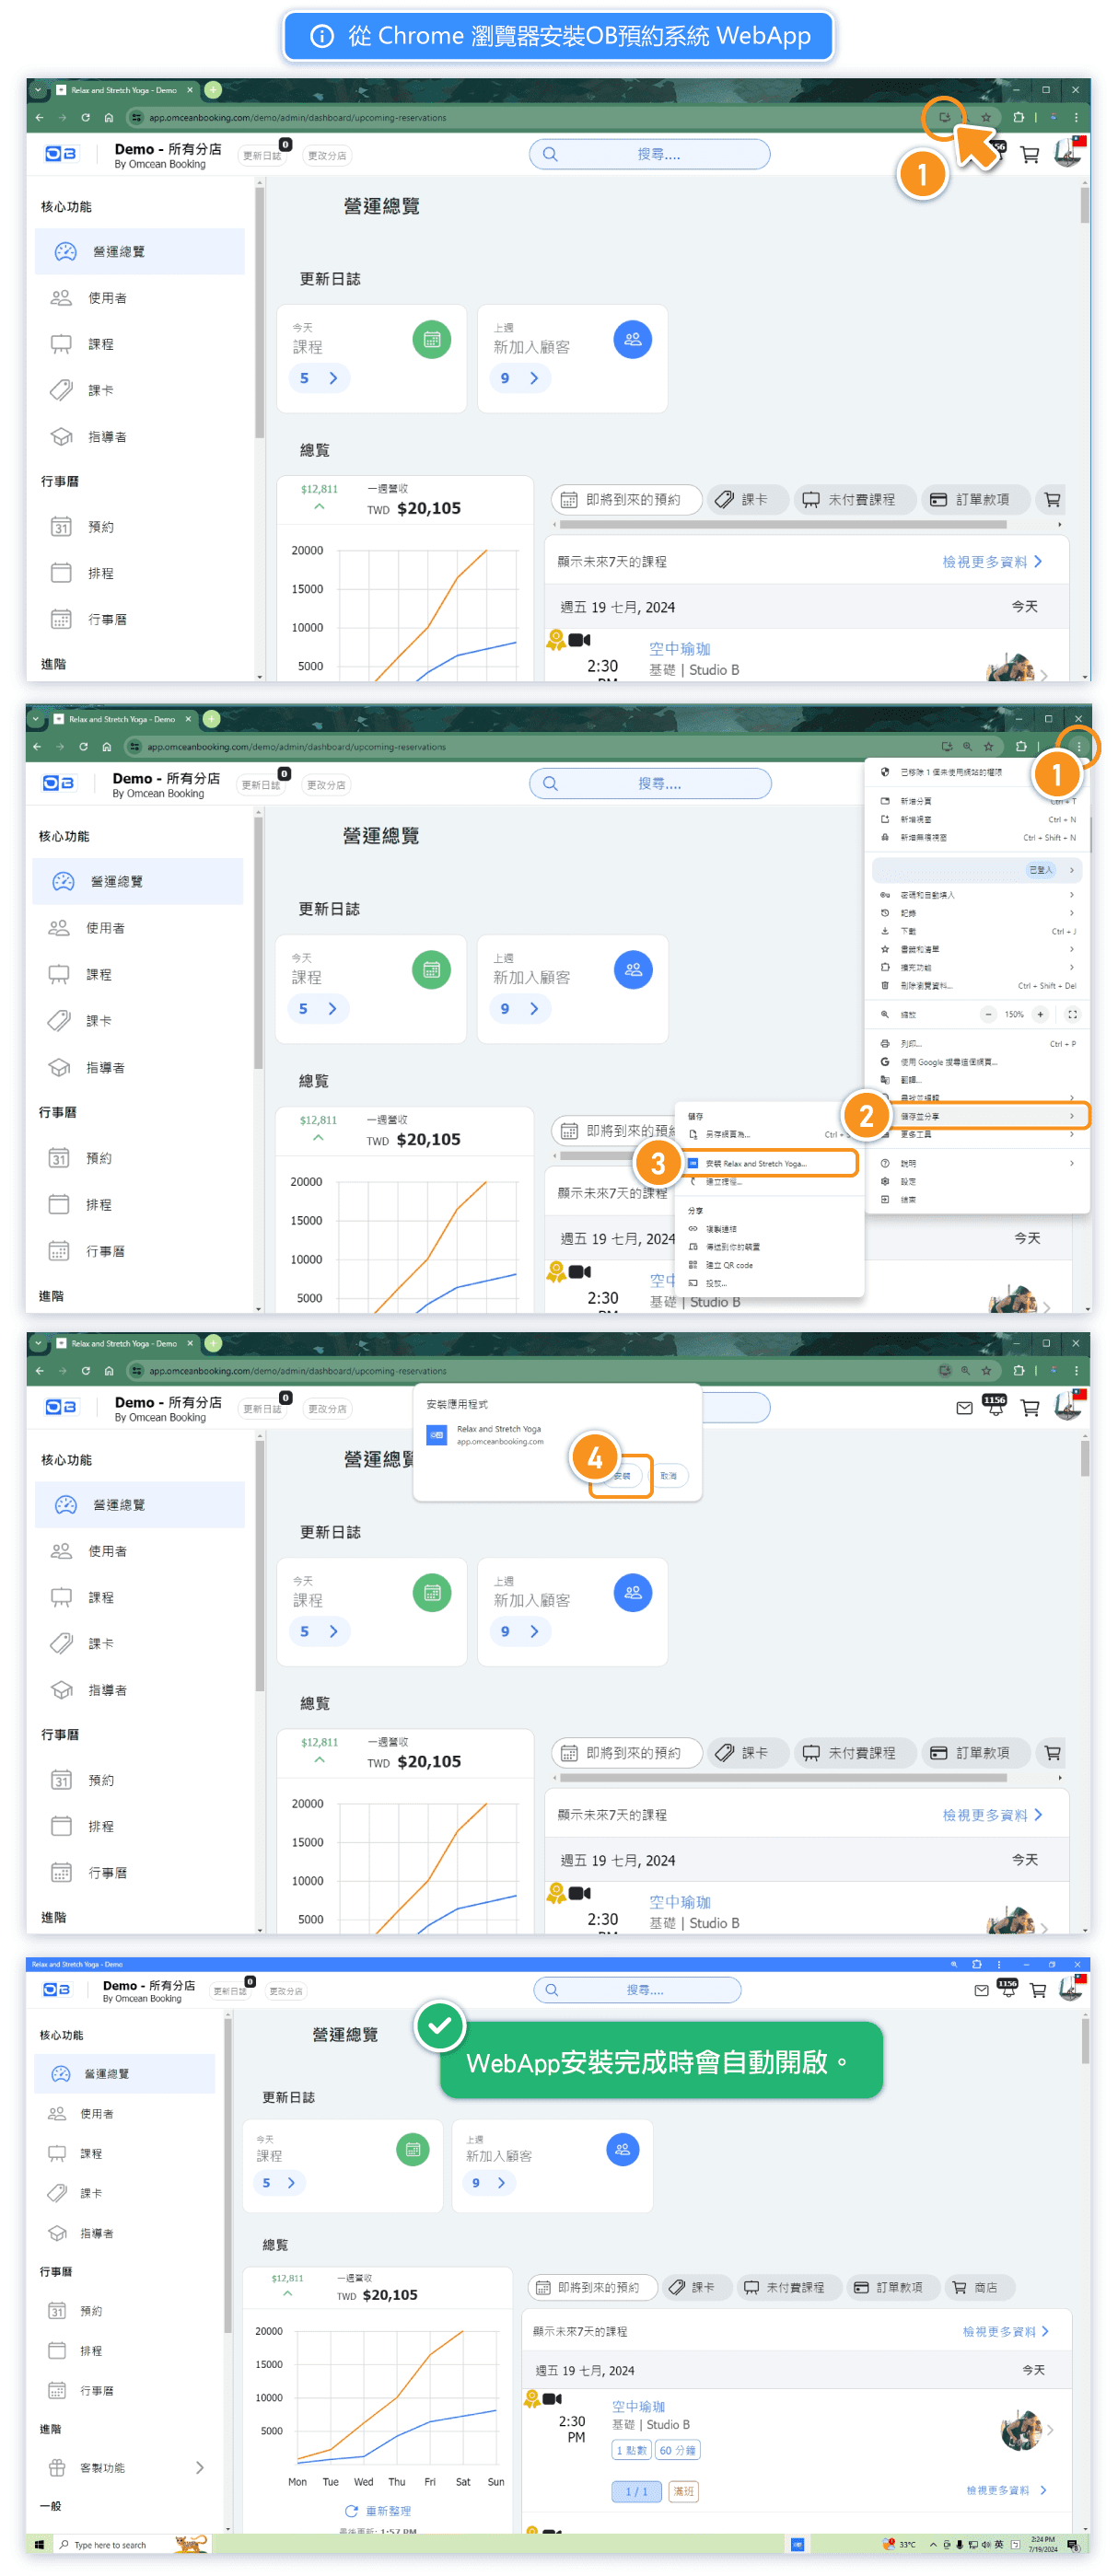Click the 列印 printer icon in Chrome menu
This screenshot has width=1118, height=2576.
[885, 1043]
